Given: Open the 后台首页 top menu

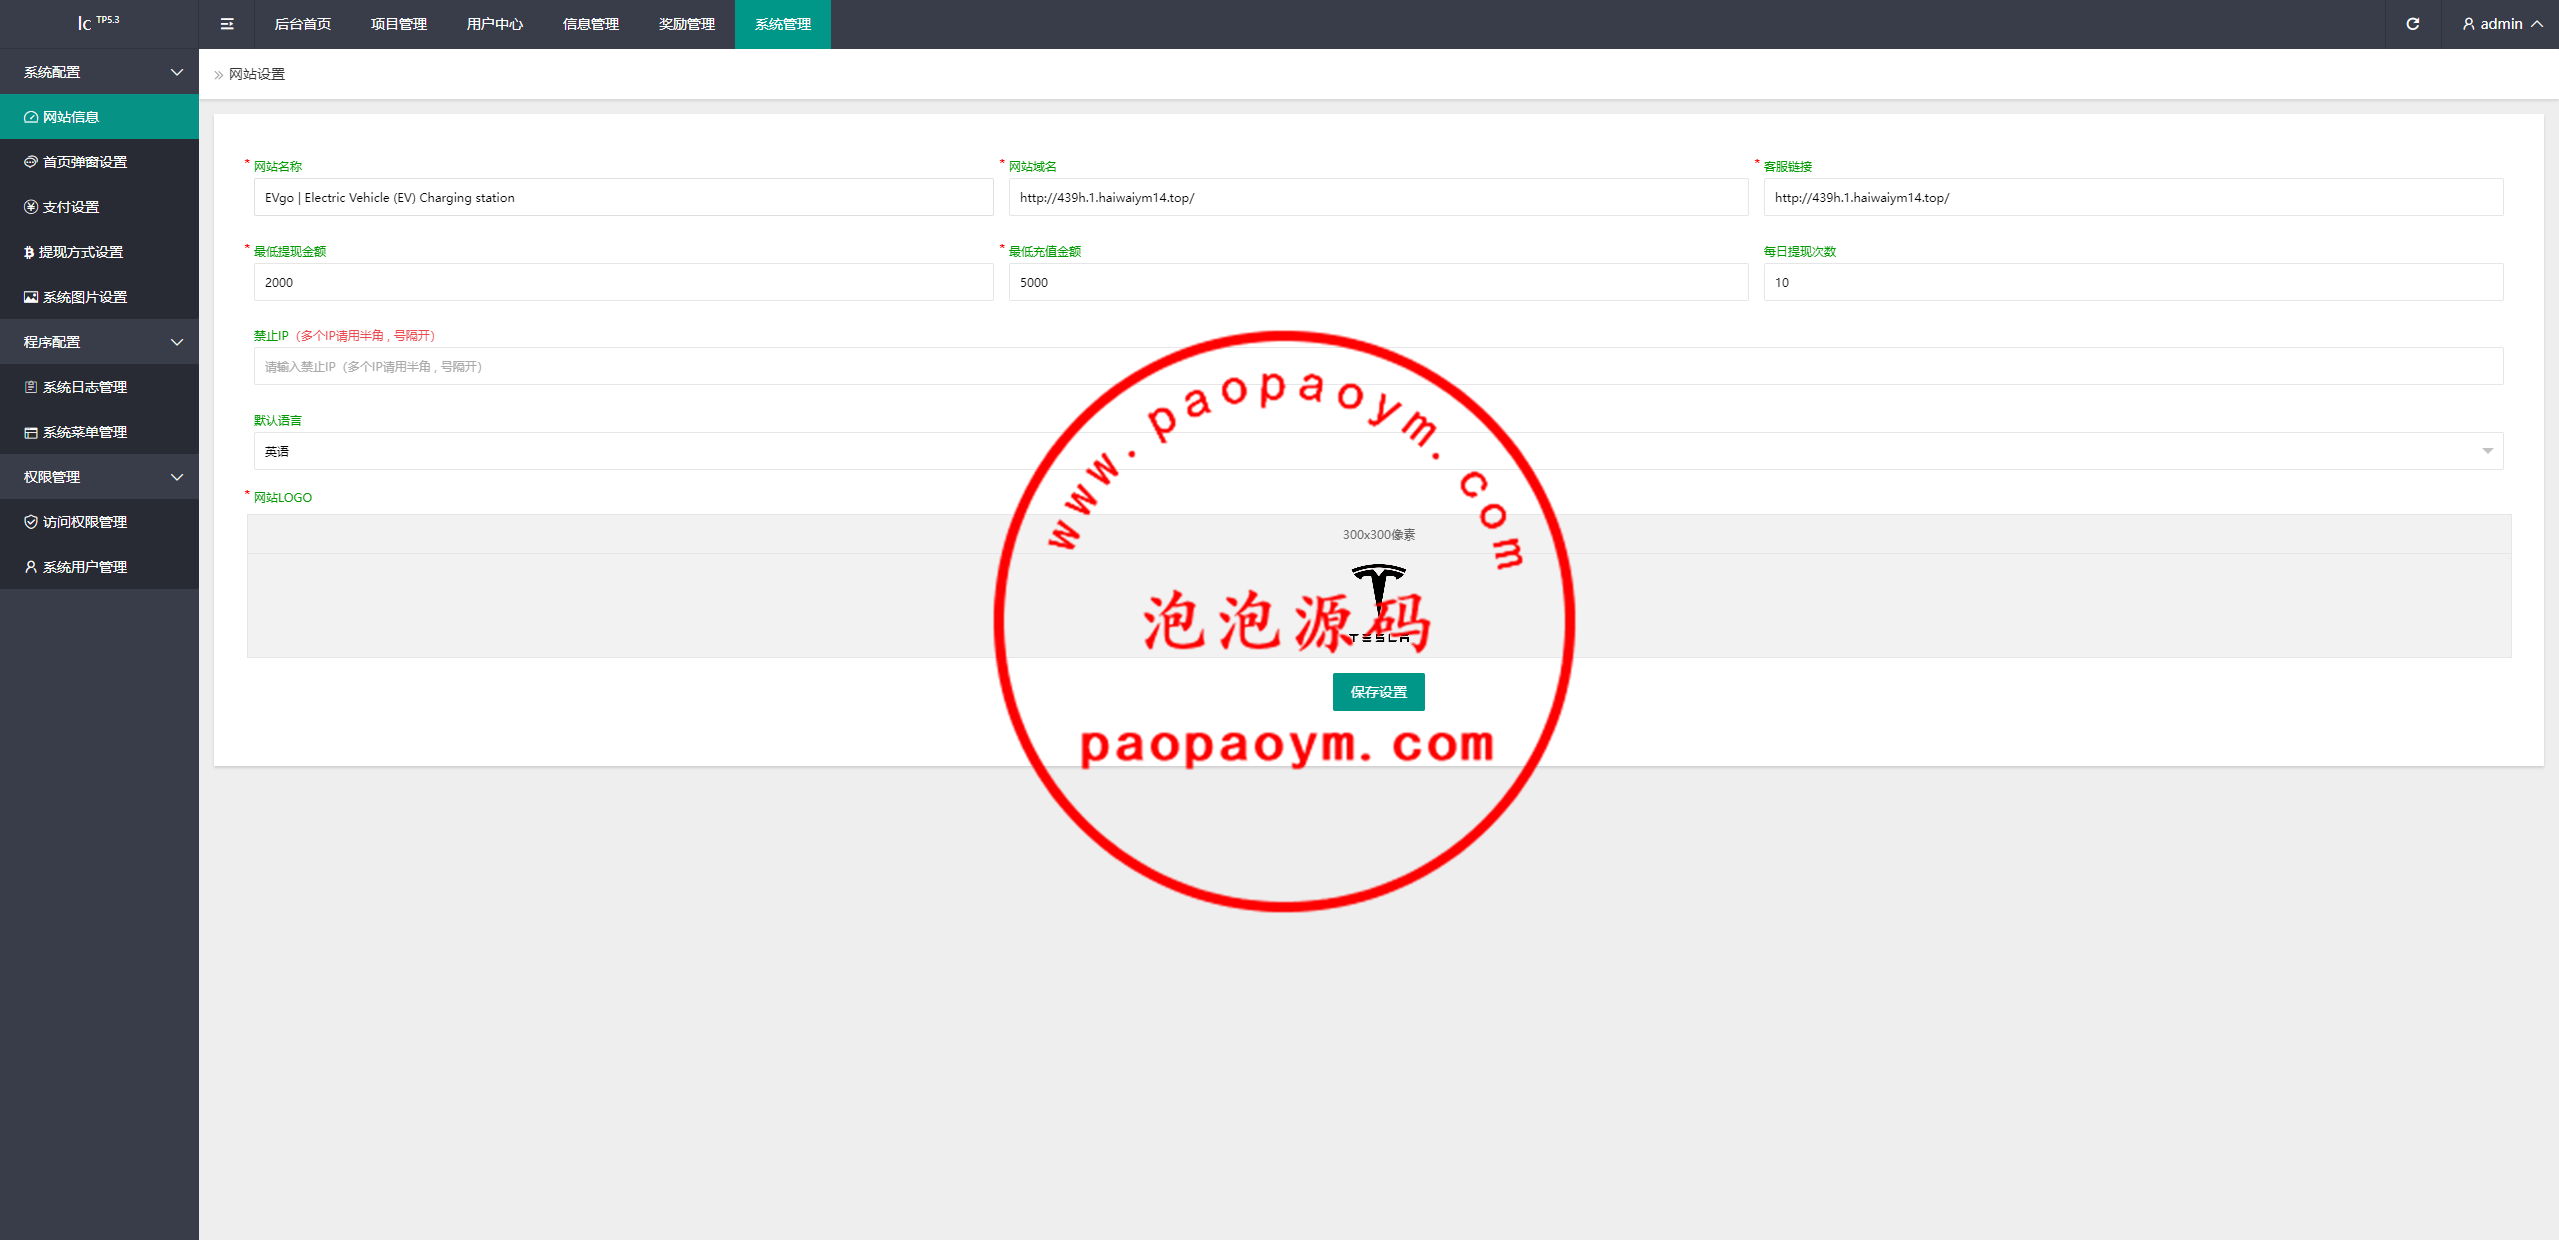Looking at the screenshot, I should click(303, 24).
